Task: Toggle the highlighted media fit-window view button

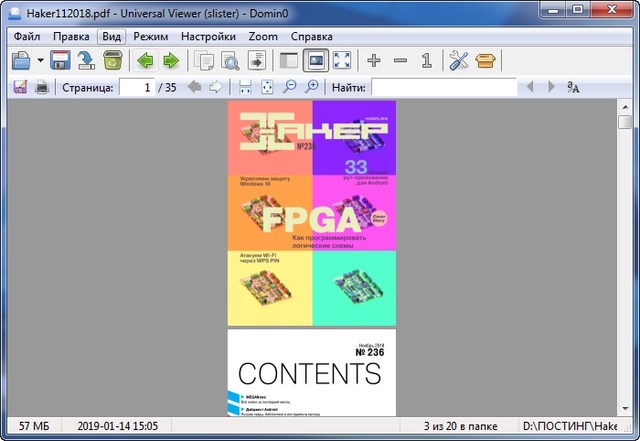Action: coord(316,61)
